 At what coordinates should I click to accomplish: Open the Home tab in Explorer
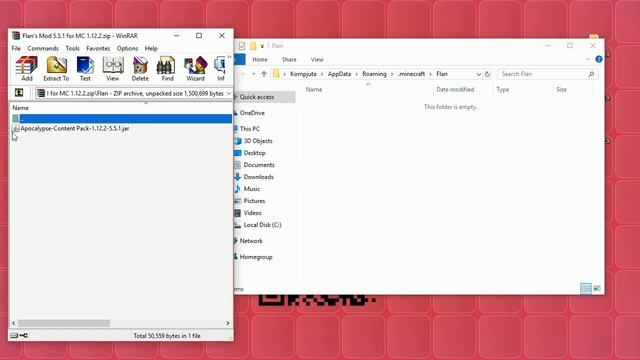(260, 60)
